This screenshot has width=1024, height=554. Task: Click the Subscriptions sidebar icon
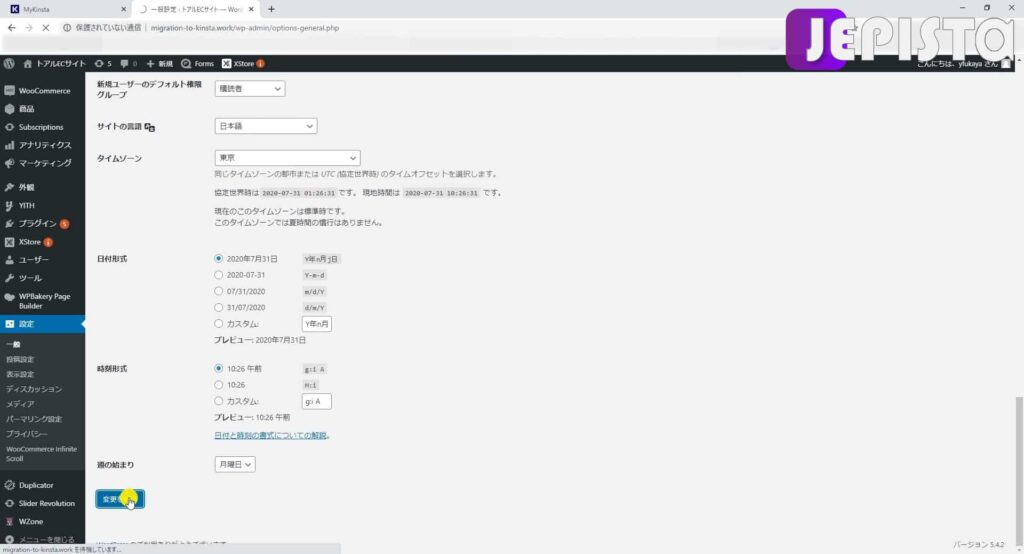pos(9,127)
